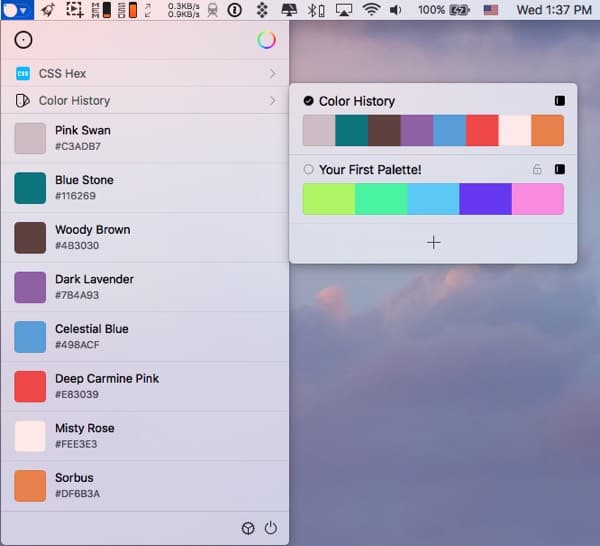
Task: Click the memory monitor menu bar icon
Action: 102,10
